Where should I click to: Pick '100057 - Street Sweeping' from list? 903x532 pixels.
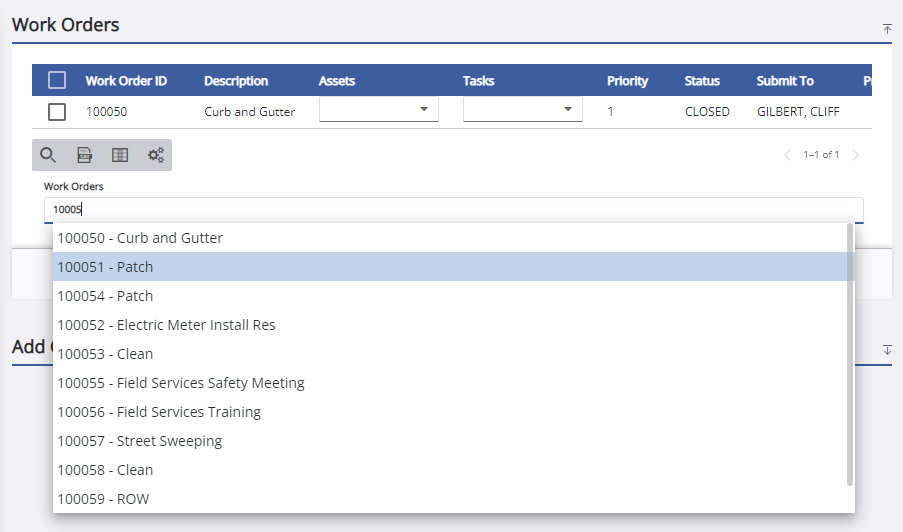click(x=139, y=441)
